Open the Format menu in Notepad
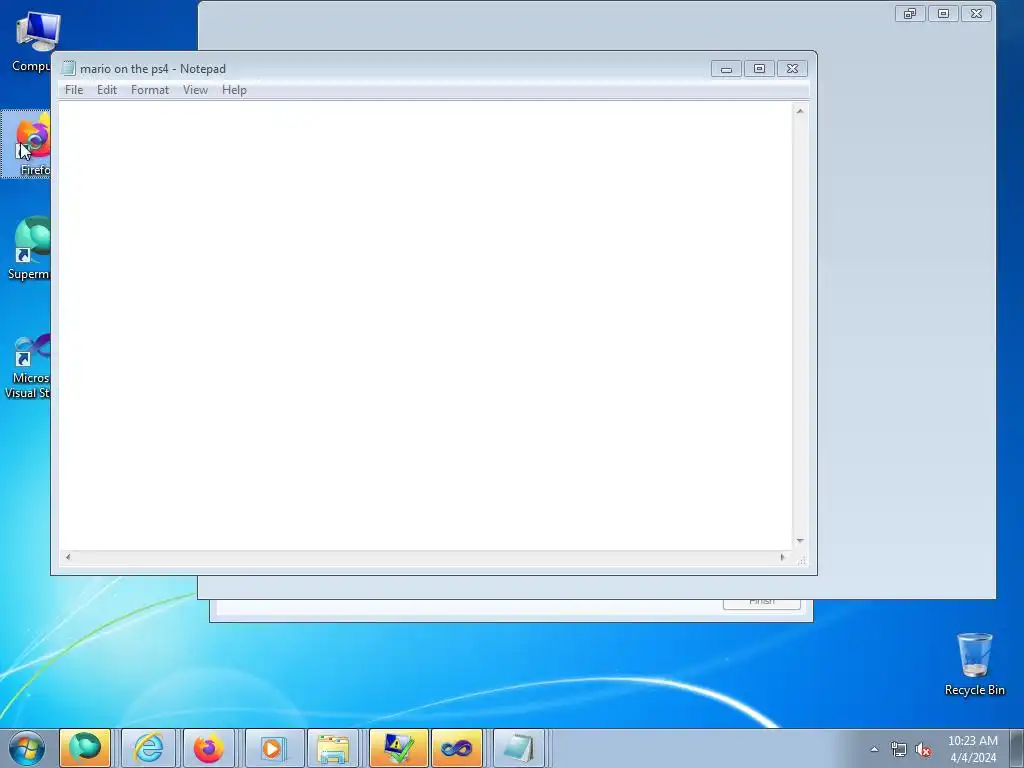 click(150, 90)
